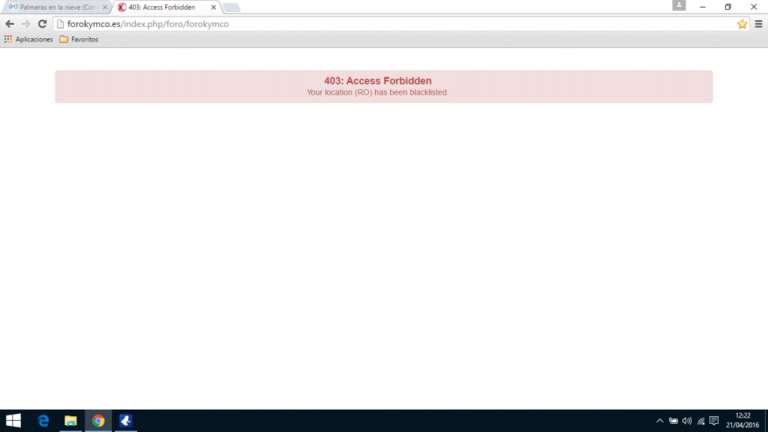The height and width of the screenshot is (432, 768).
Task: Open File Explorer from the taskbar
Action: pos(71,421)
